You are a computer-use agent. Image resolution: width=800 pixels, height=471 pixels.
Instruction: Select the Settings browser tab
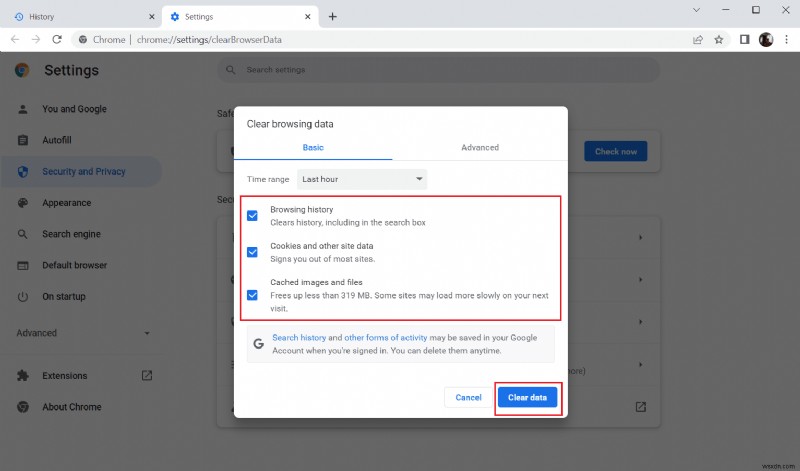point(240,16)
